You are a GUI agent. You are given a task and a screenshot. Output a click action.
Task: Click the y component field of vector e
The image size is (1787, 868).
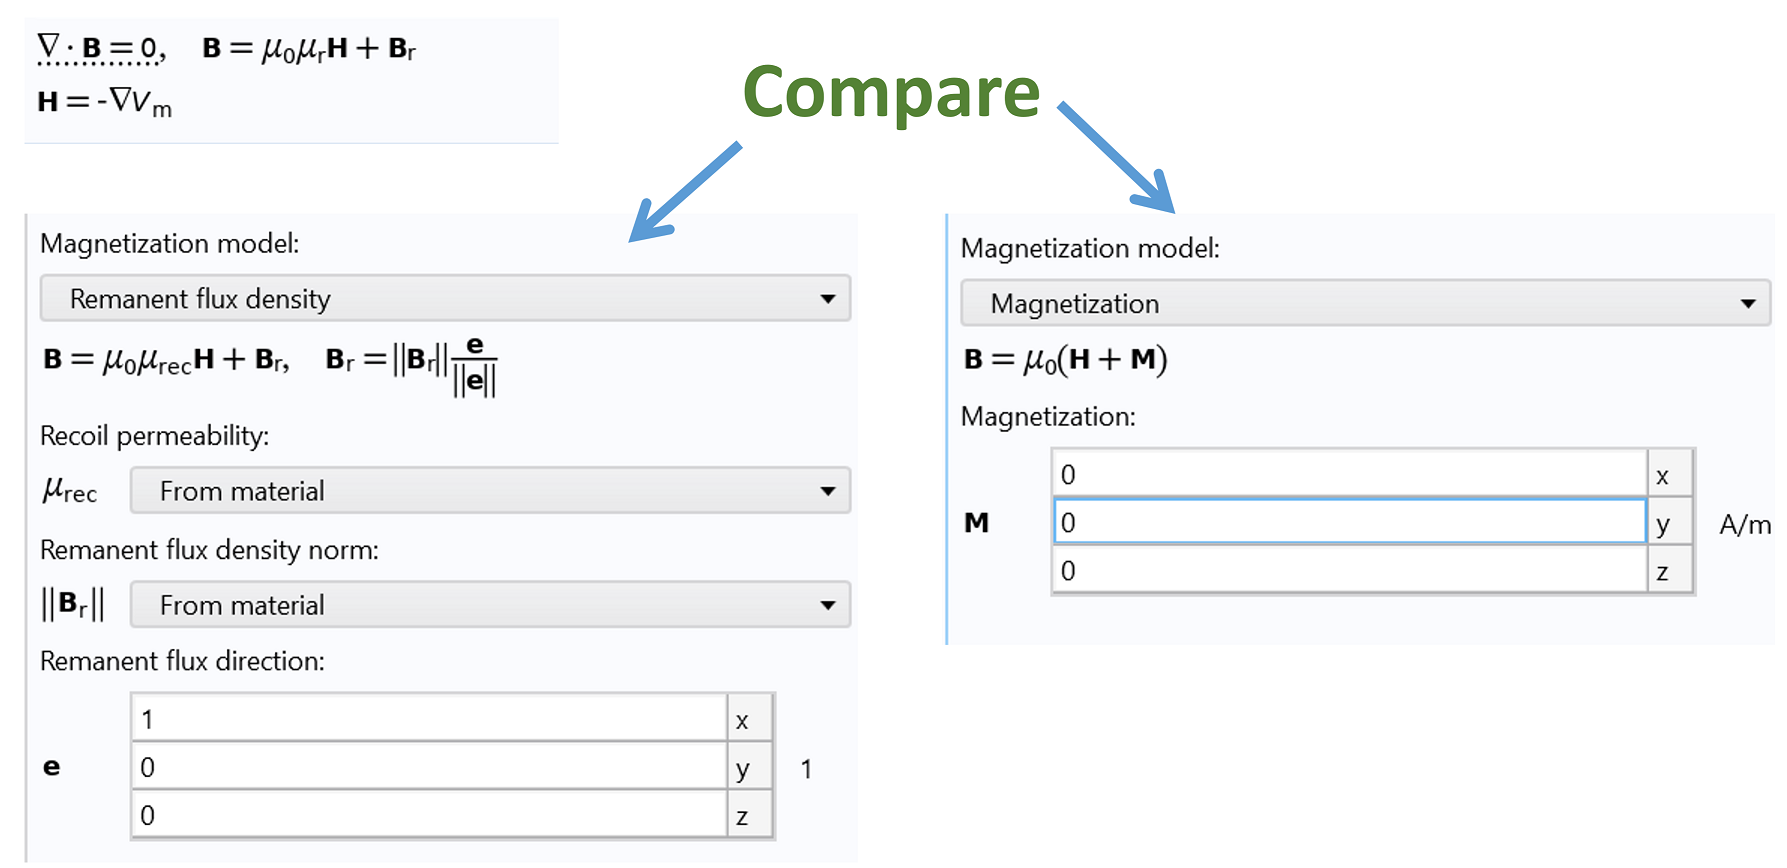[x=428, y=767]
